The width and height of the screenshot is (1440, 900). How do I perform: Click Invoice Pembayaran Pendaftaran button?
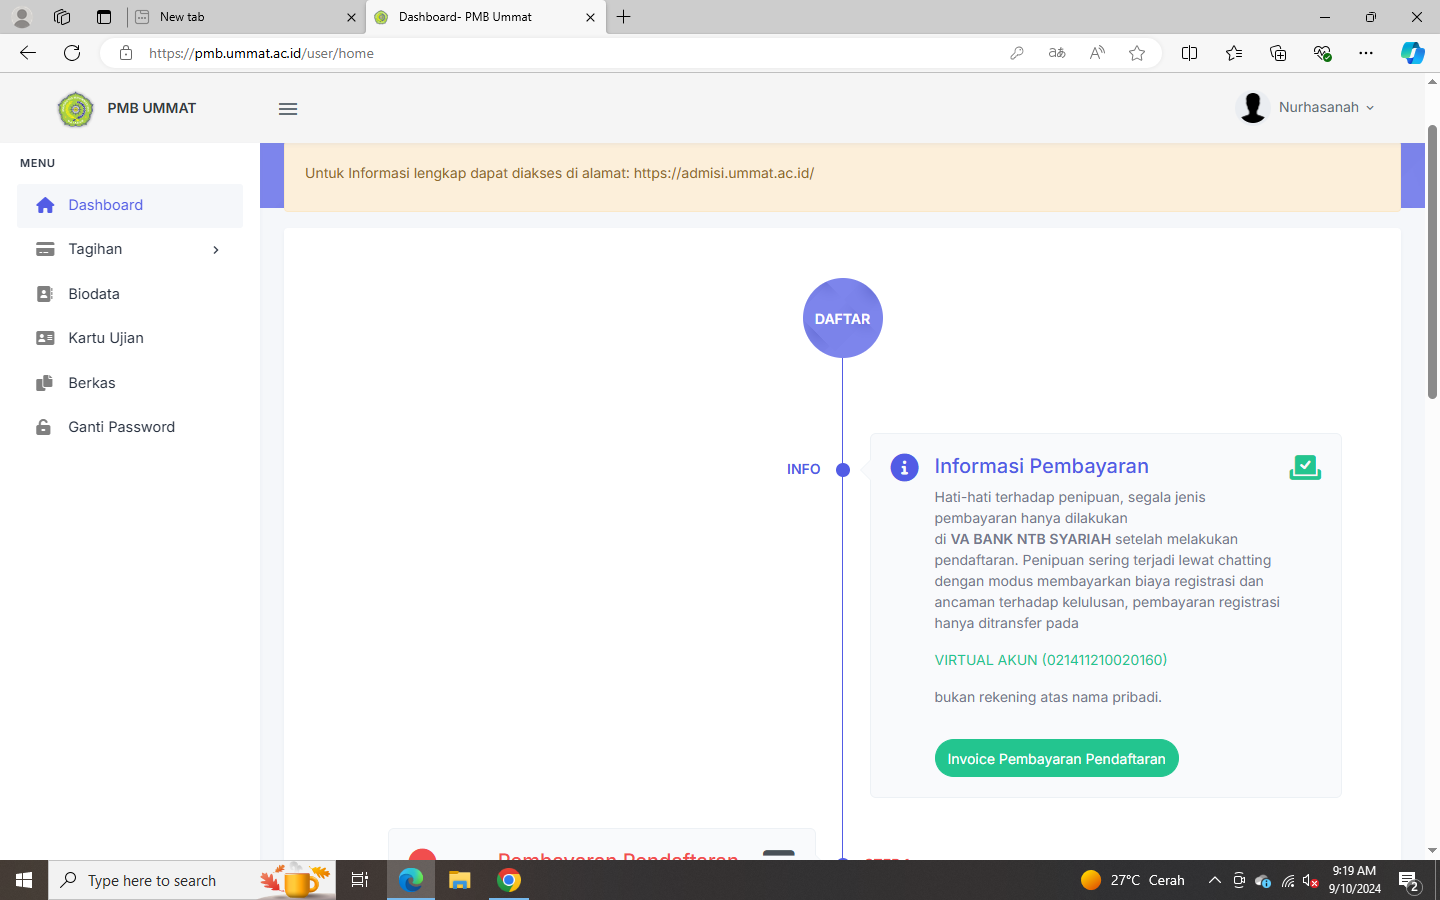click(x=1056, y=759)
